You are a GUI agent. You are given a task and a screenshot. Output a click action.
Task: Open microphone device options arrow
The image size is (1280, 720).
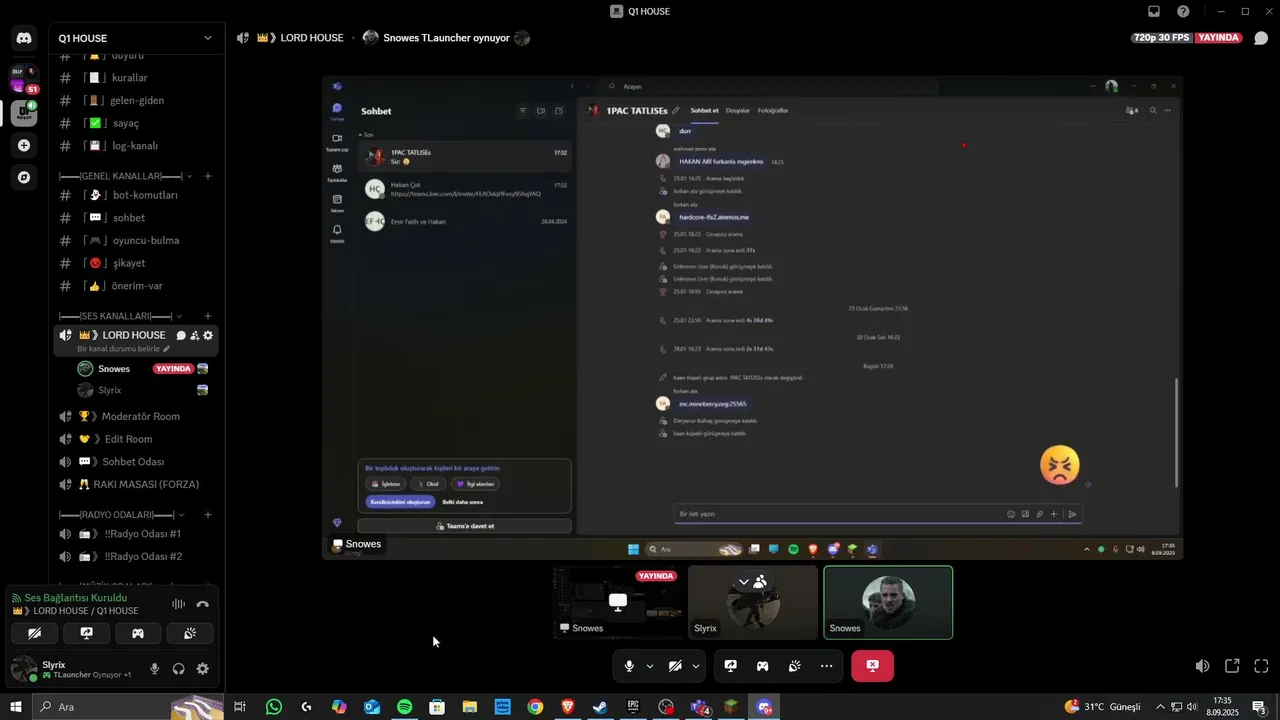click(650, 666)
